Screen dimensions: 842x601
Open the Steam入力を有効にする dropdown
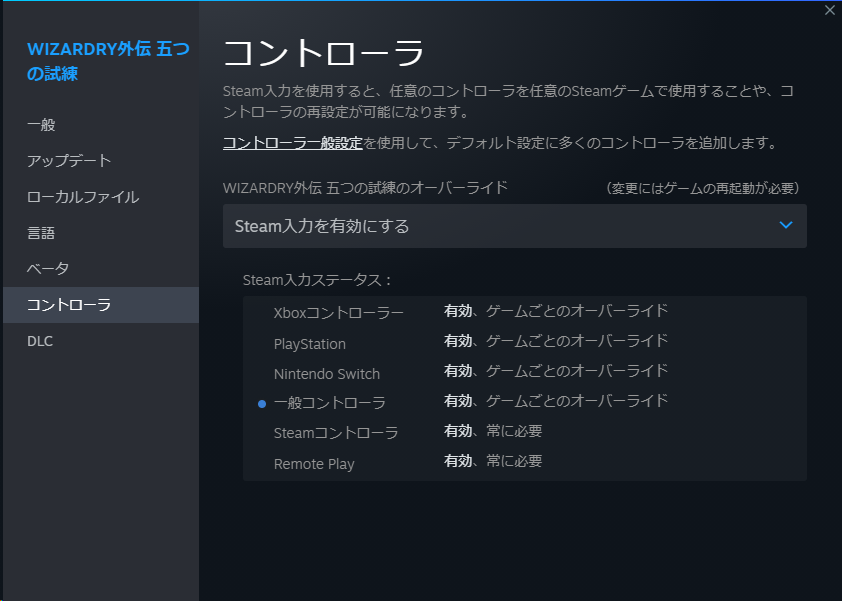click(514, 226)
